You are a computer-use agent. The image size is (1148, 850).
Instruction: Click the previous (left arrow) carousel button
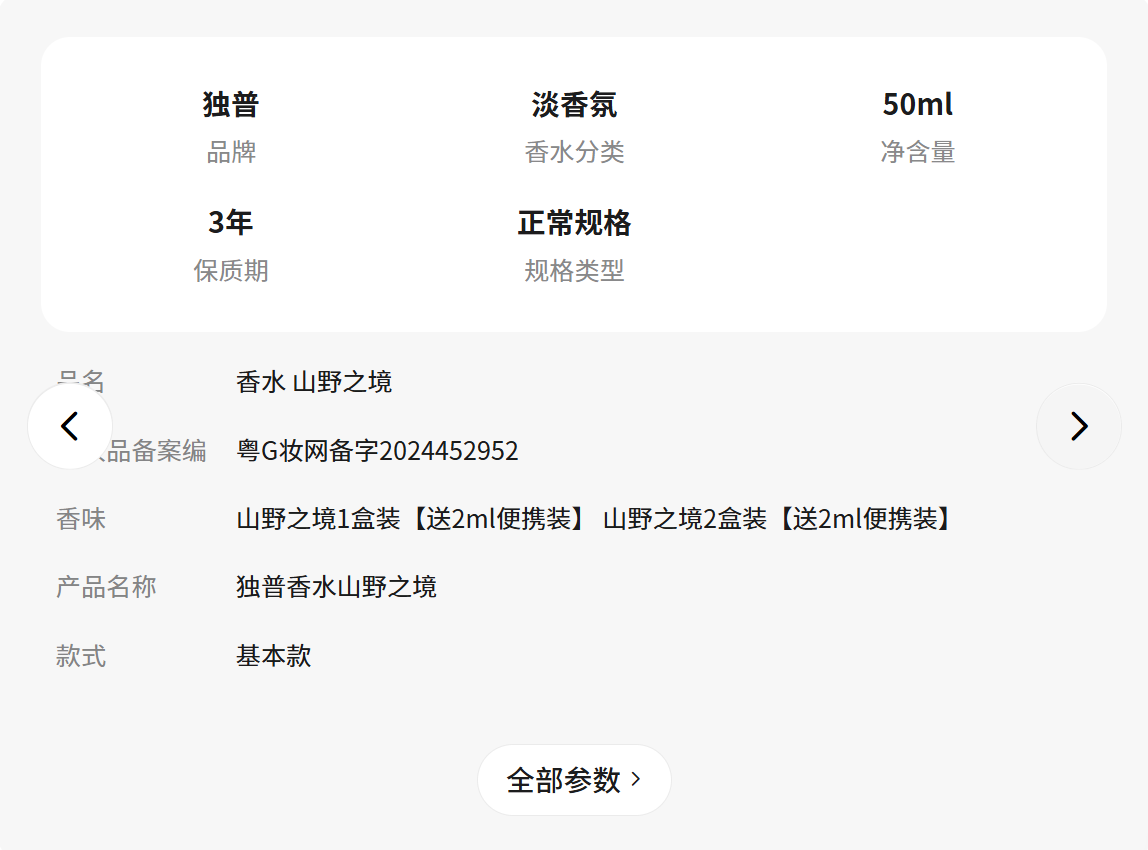point(70,426)
